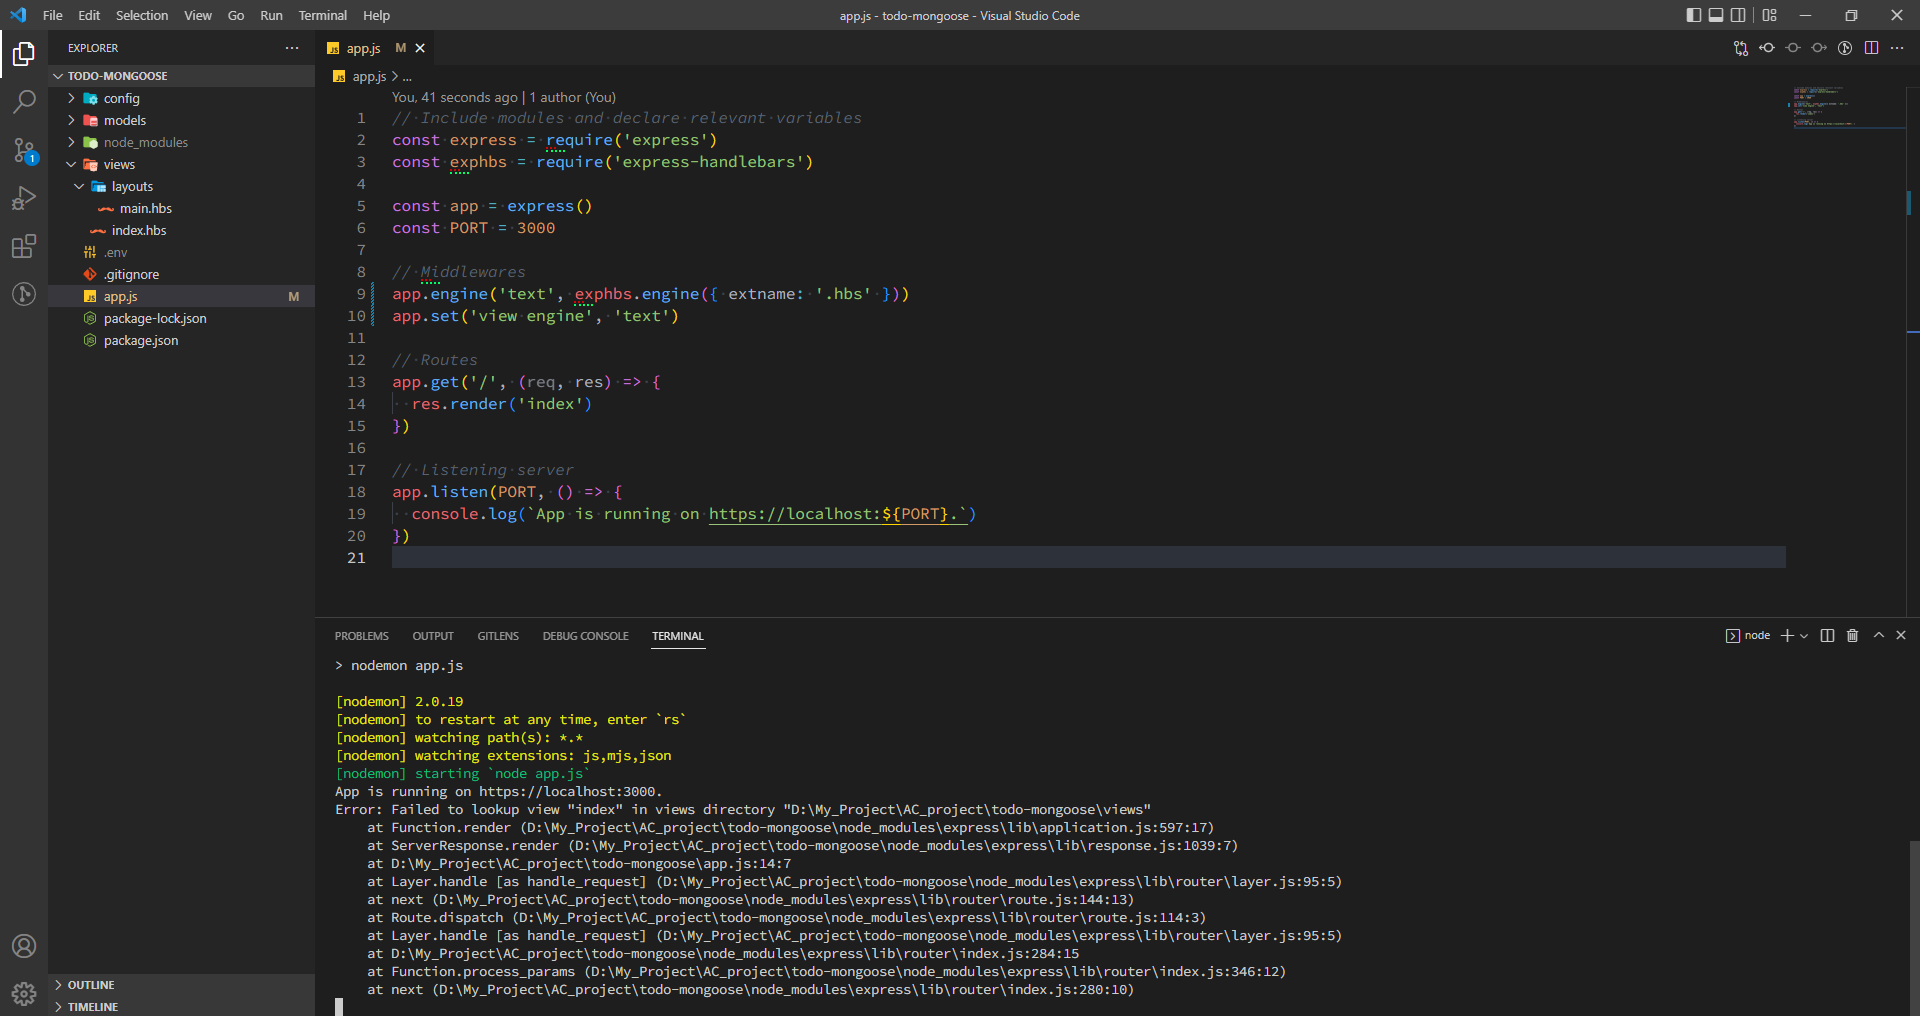Open Explorer Views and More Actions ellipsis
Viewport: 1920px width, 1016px height.
click(x=292, y=48)
